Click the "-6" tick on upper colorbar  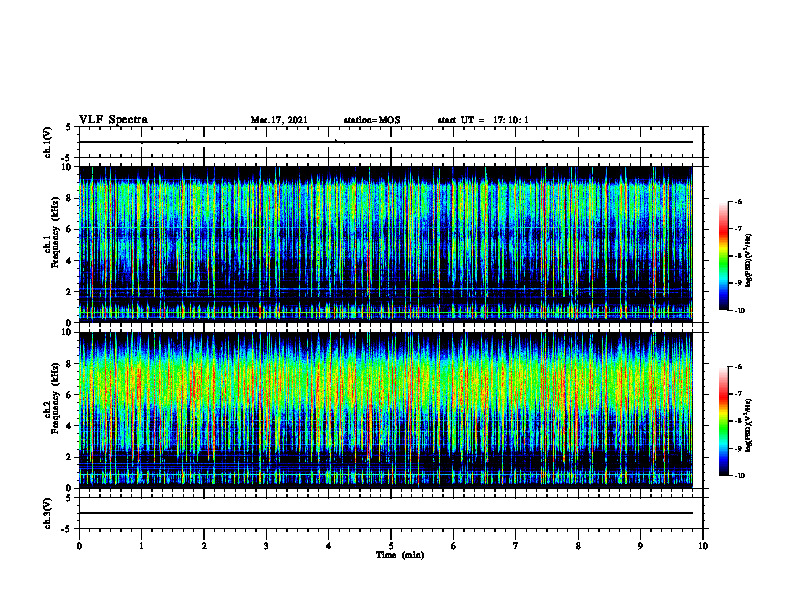(x=738, y=201)
